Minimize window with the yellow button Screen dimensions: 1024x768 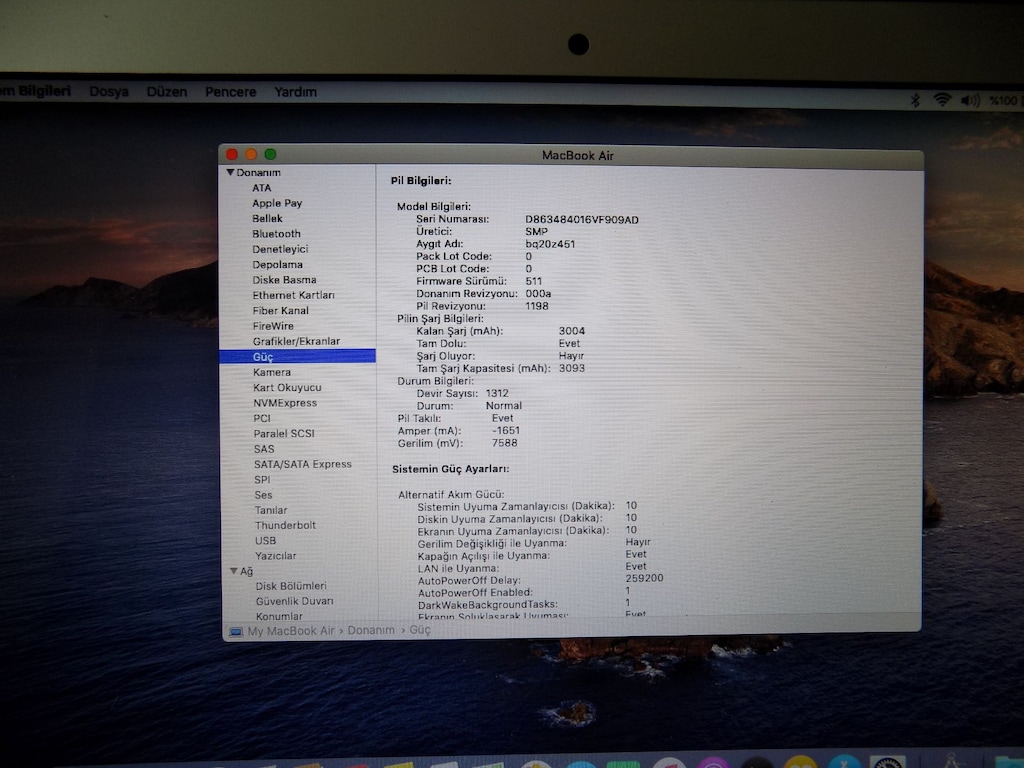click(251, 154)
